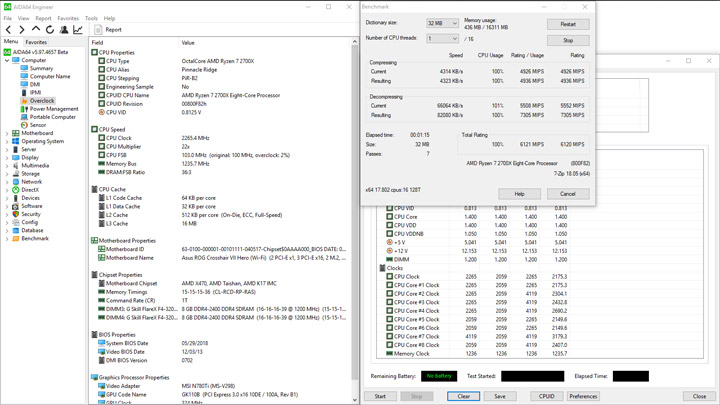Open the graph chart icon in toolbar

(78, 30)
